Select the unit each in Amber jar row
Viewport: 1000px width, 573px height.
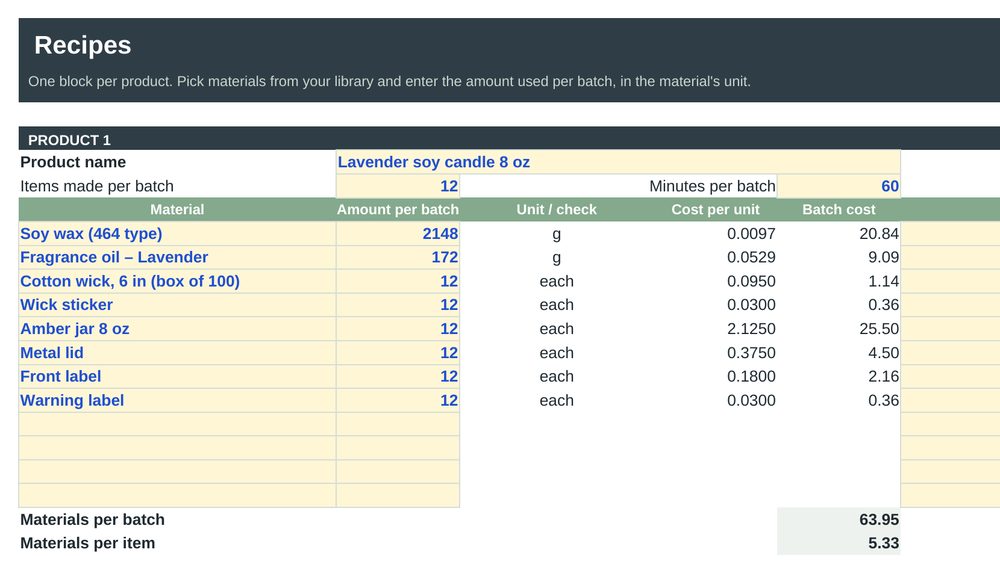point(556,329)
